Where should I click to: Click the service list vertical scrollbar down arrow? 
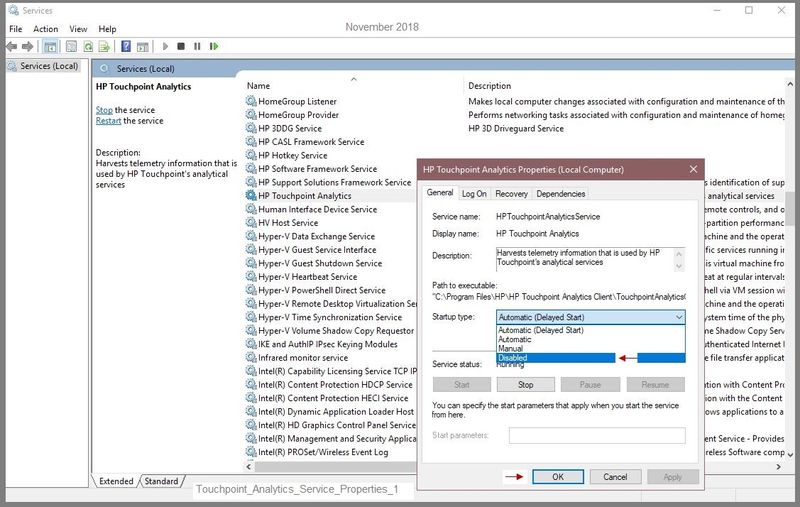click(790, 454)
